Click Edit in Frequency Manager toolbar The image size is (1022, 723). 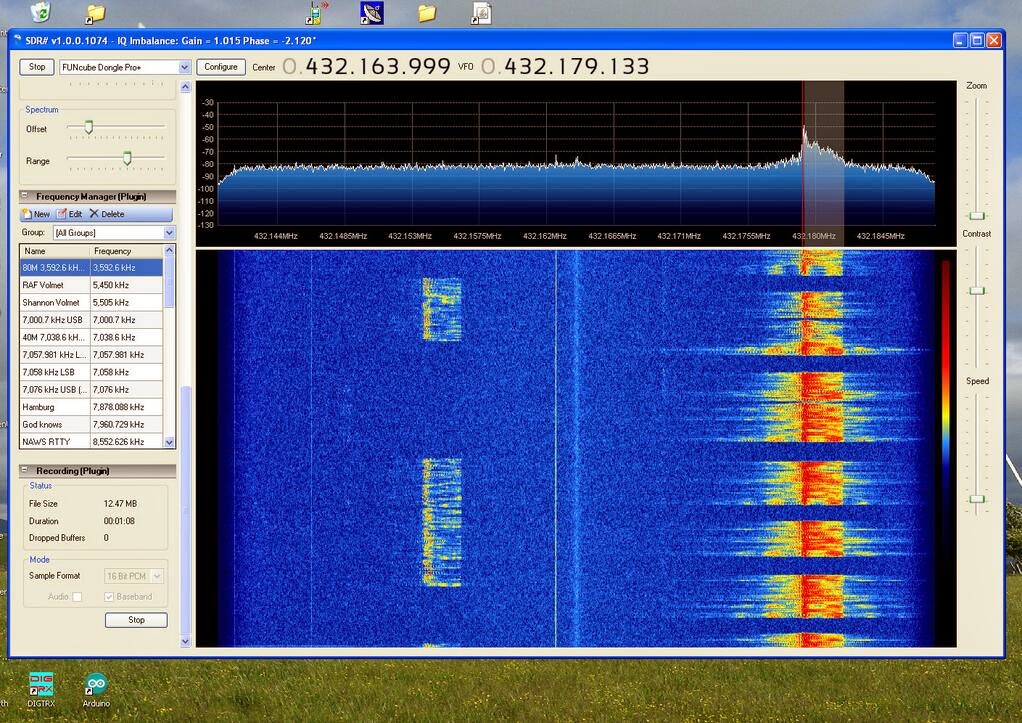(69, 214)
